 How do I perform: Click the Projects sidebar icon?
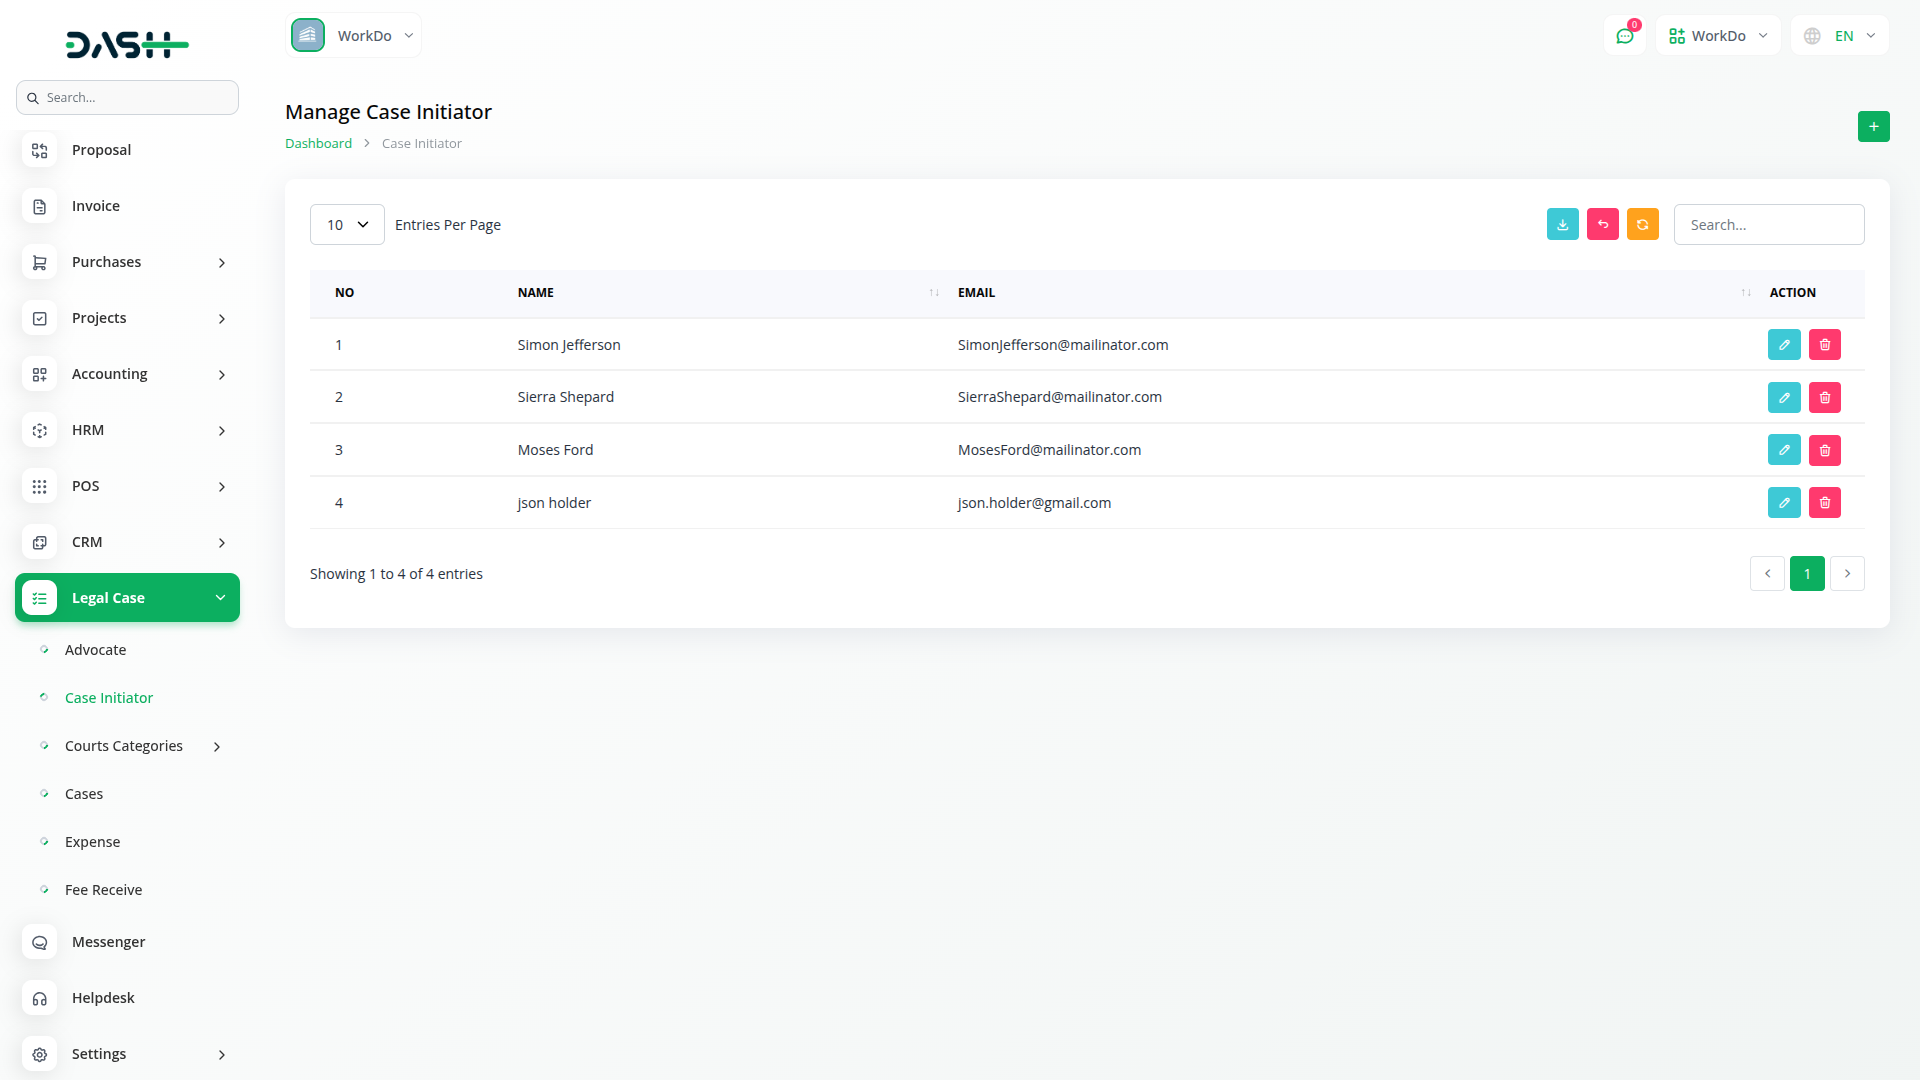(x=39, y=318)
